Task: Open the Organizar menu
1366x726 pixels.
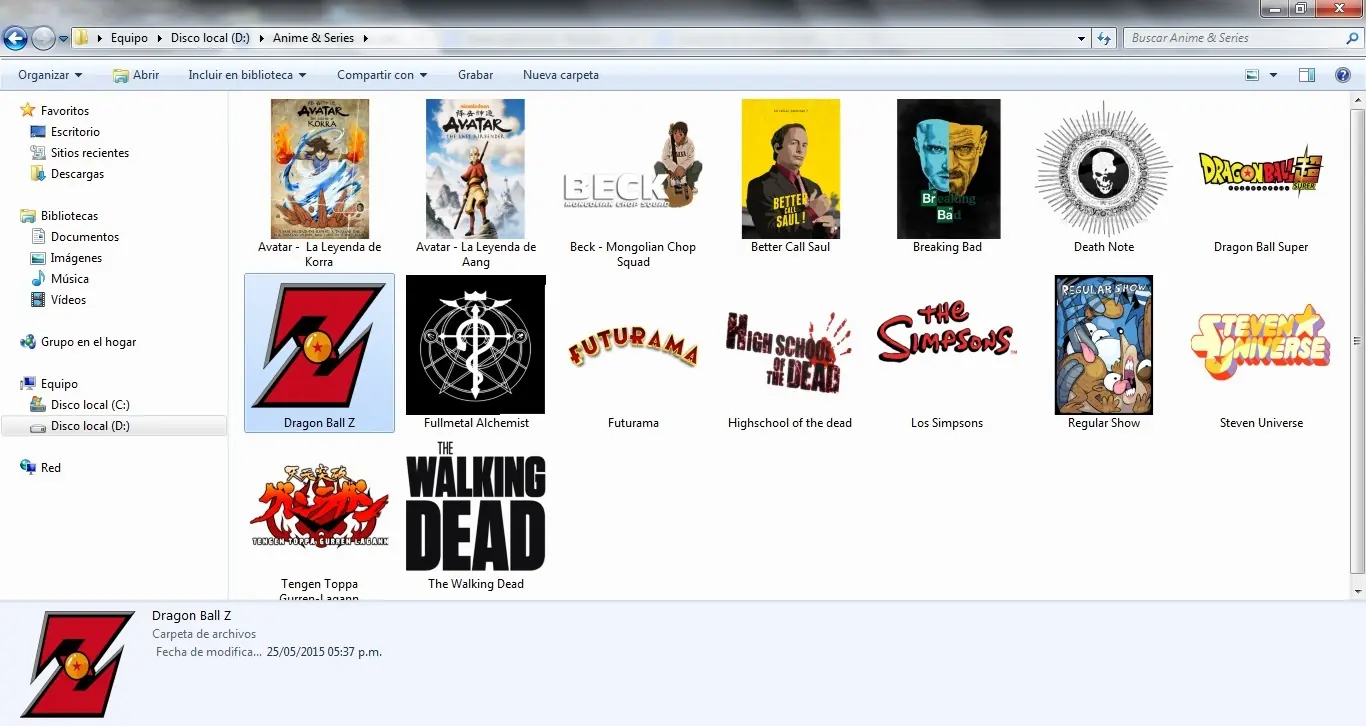Action: (x=50, y=75)
